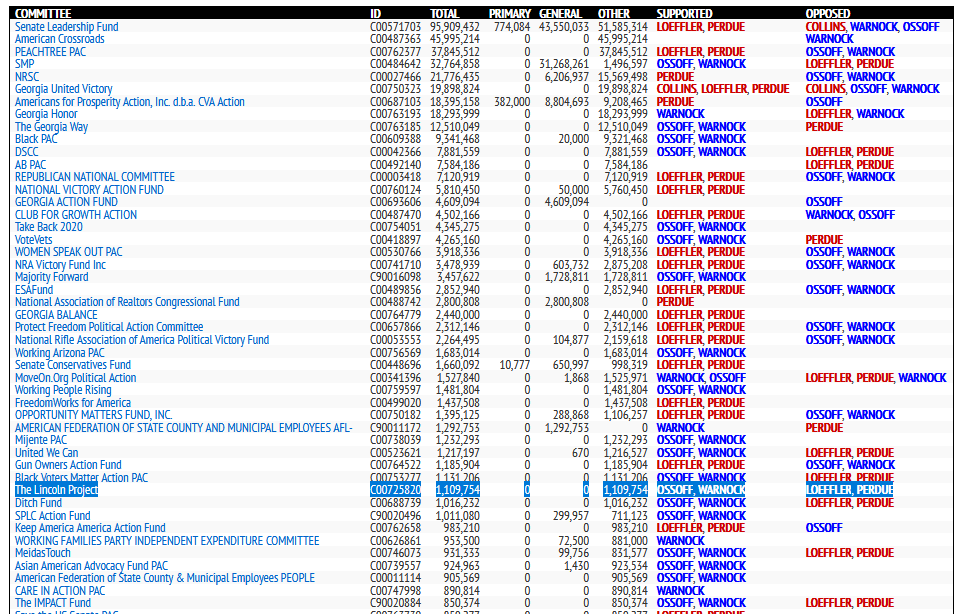Click the Black PAC link
The image size is (959, 614).
[x=36, y=139]
